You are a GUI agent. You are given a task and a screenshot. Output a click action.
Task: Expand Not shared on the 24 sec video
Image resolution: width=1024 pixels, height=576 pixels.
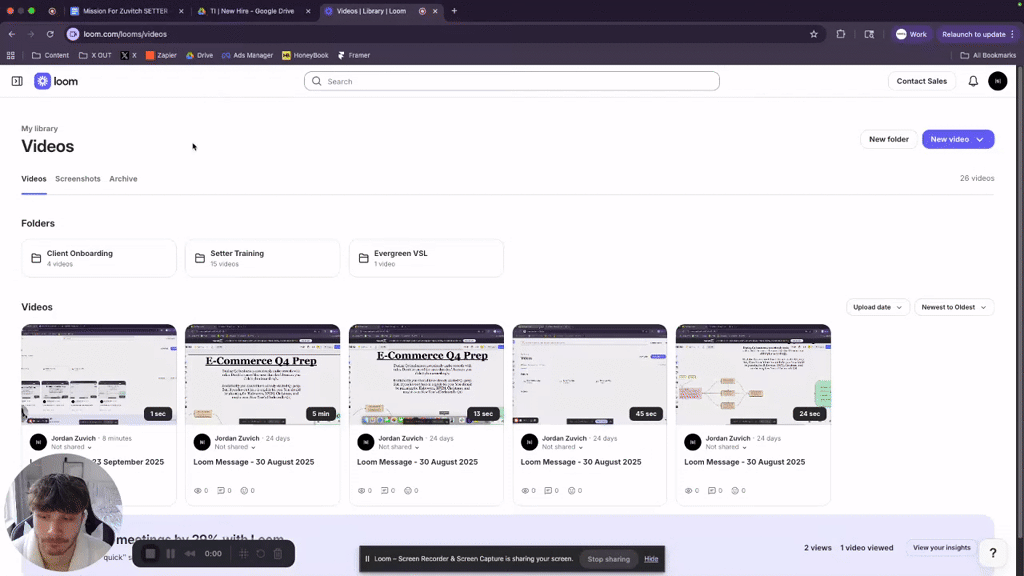(x=726, y=447)
